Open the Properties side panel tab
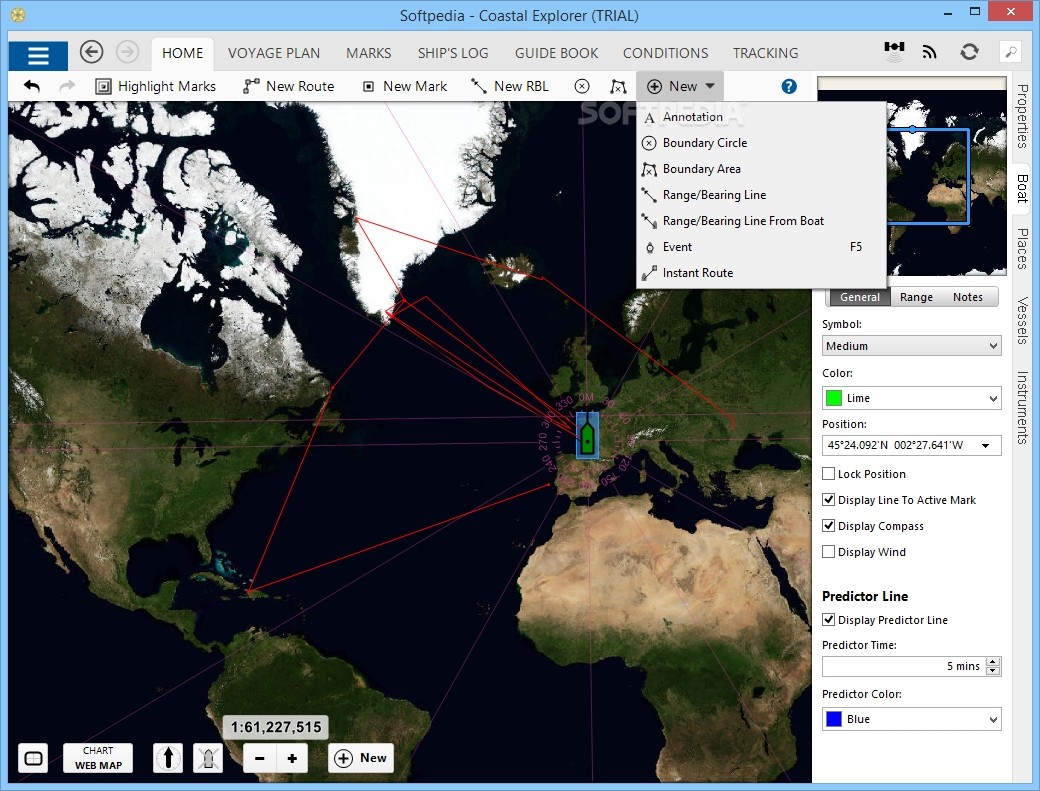 pos(1022,116)
